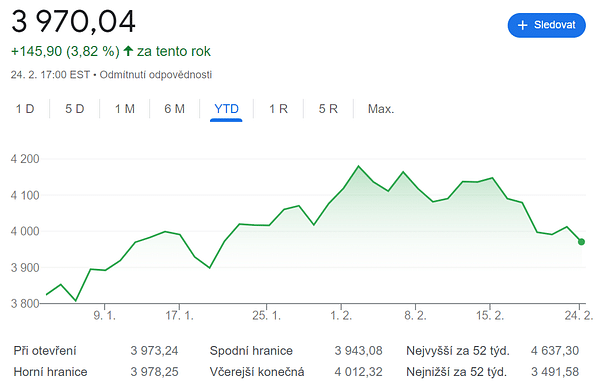600x389 pixels.
Task: Open the 5 R range tab
Action: click(x=328, y=109)
